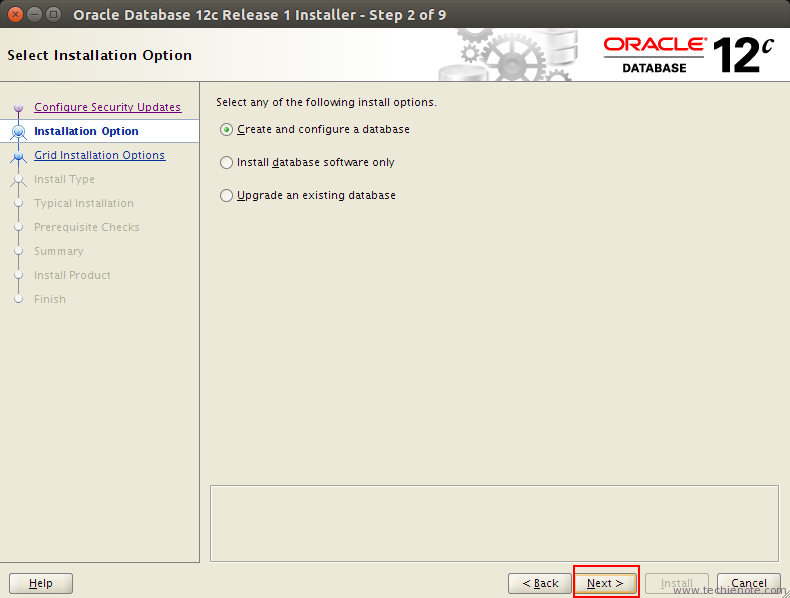Viewport: 790px width, 598px height.
Task: Click Finish step label
Action: pos(49,299)
